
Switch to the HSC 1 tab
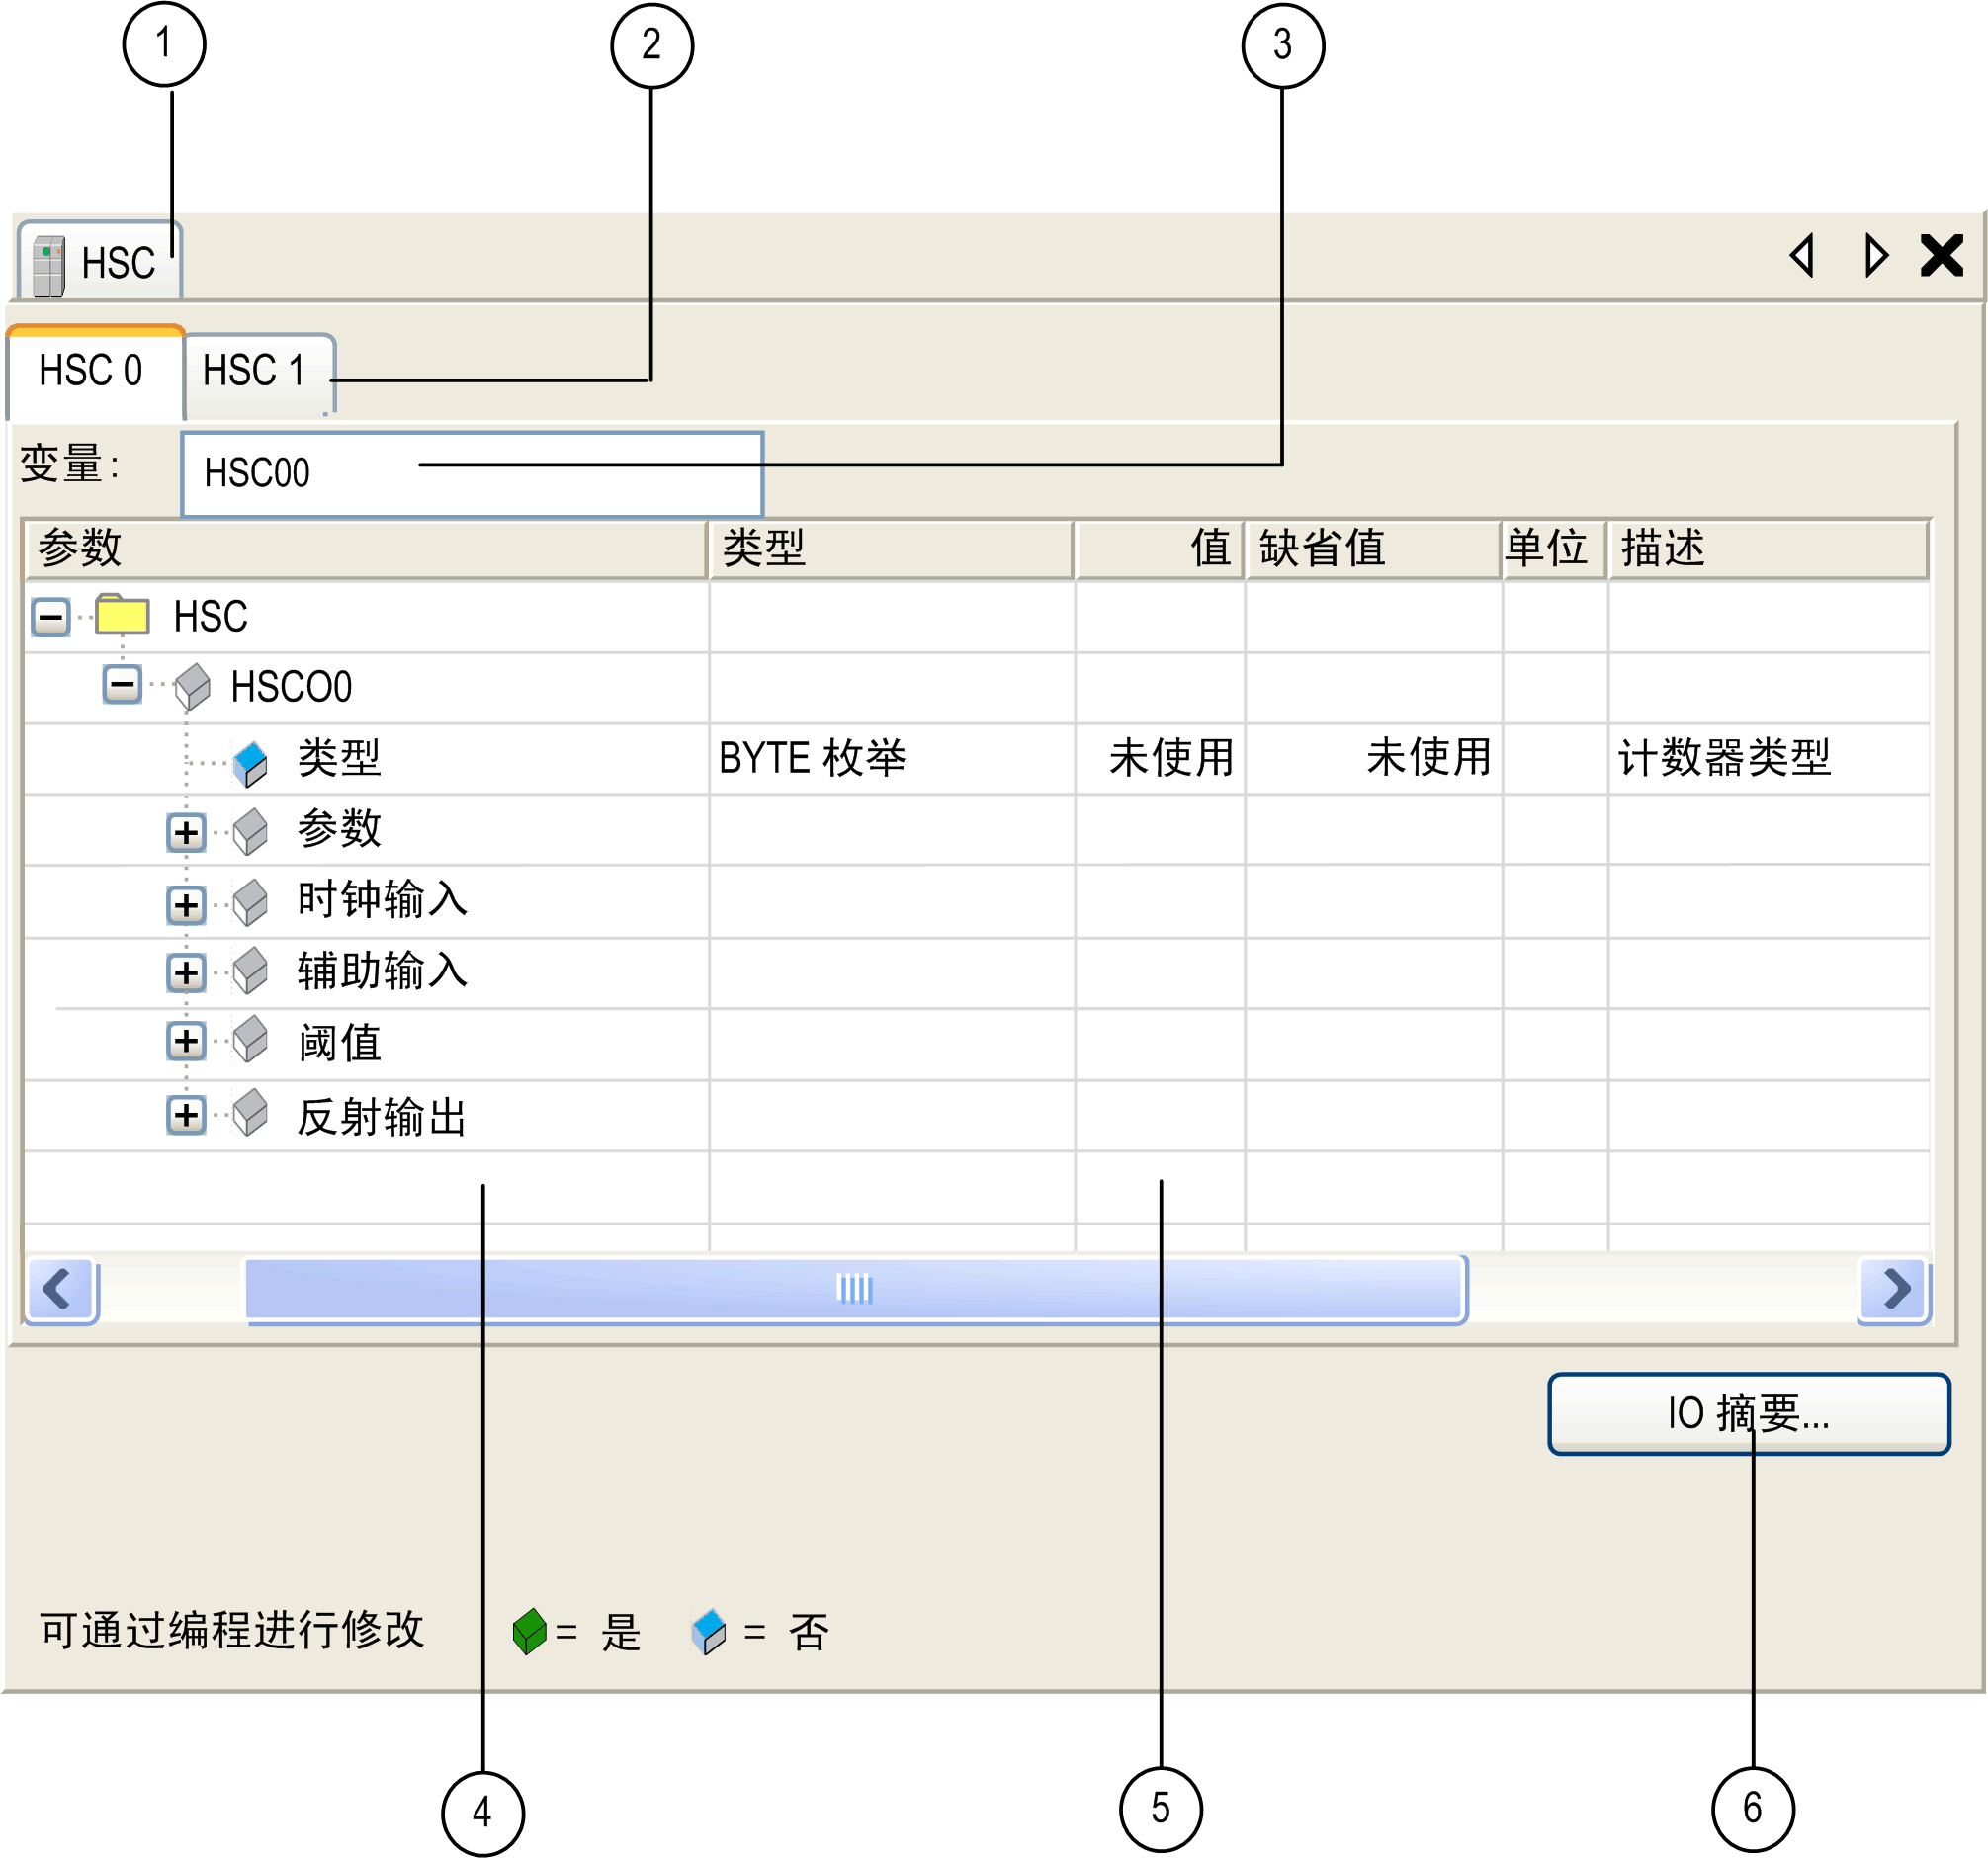pos(255,372)
